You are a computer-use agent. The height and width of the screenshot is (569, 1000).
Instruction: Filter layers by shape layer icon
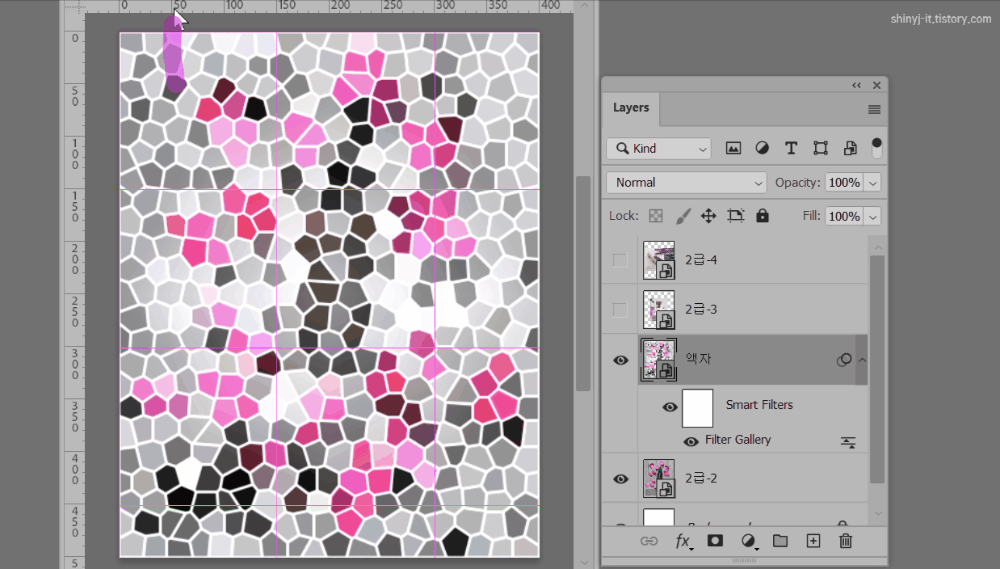[821, 149]
